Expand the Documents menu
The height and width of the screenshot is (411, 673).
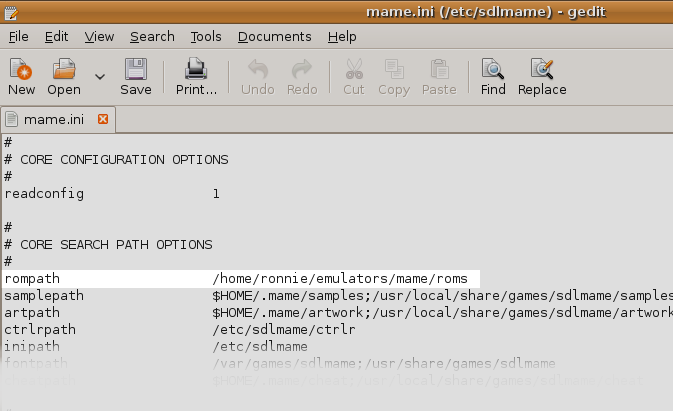tap(275, 37)
